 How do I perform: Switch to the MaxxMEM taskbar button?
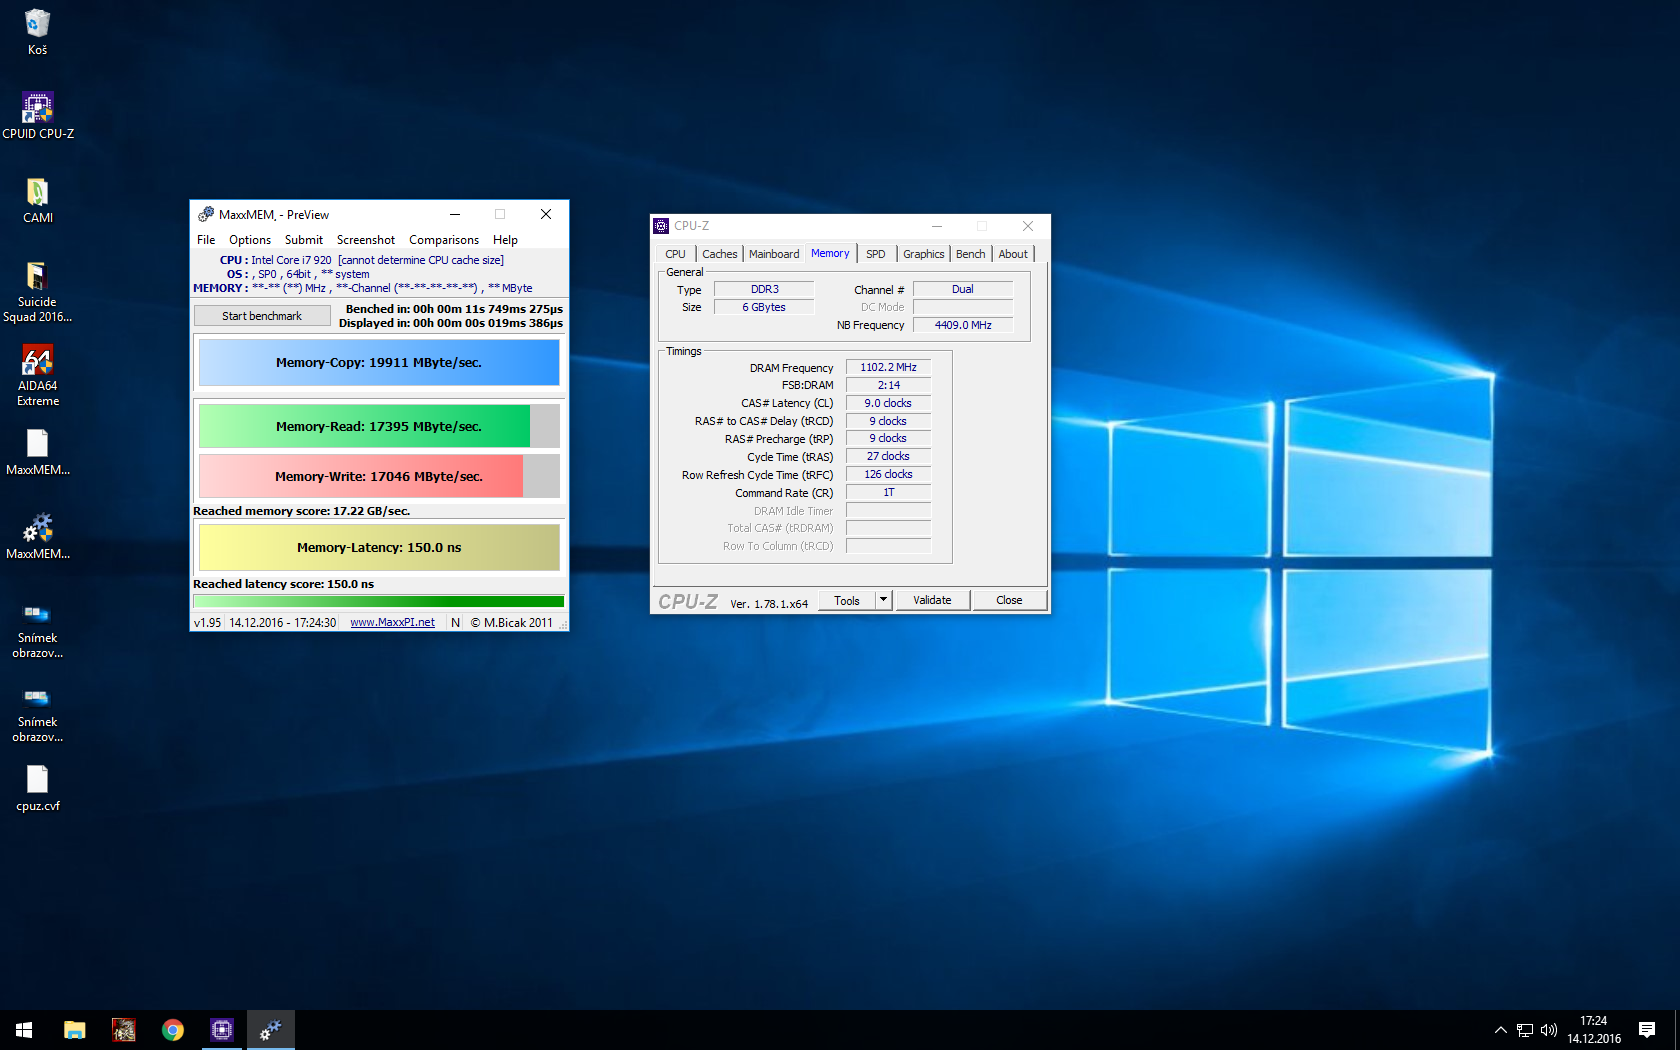point(271,1030)
